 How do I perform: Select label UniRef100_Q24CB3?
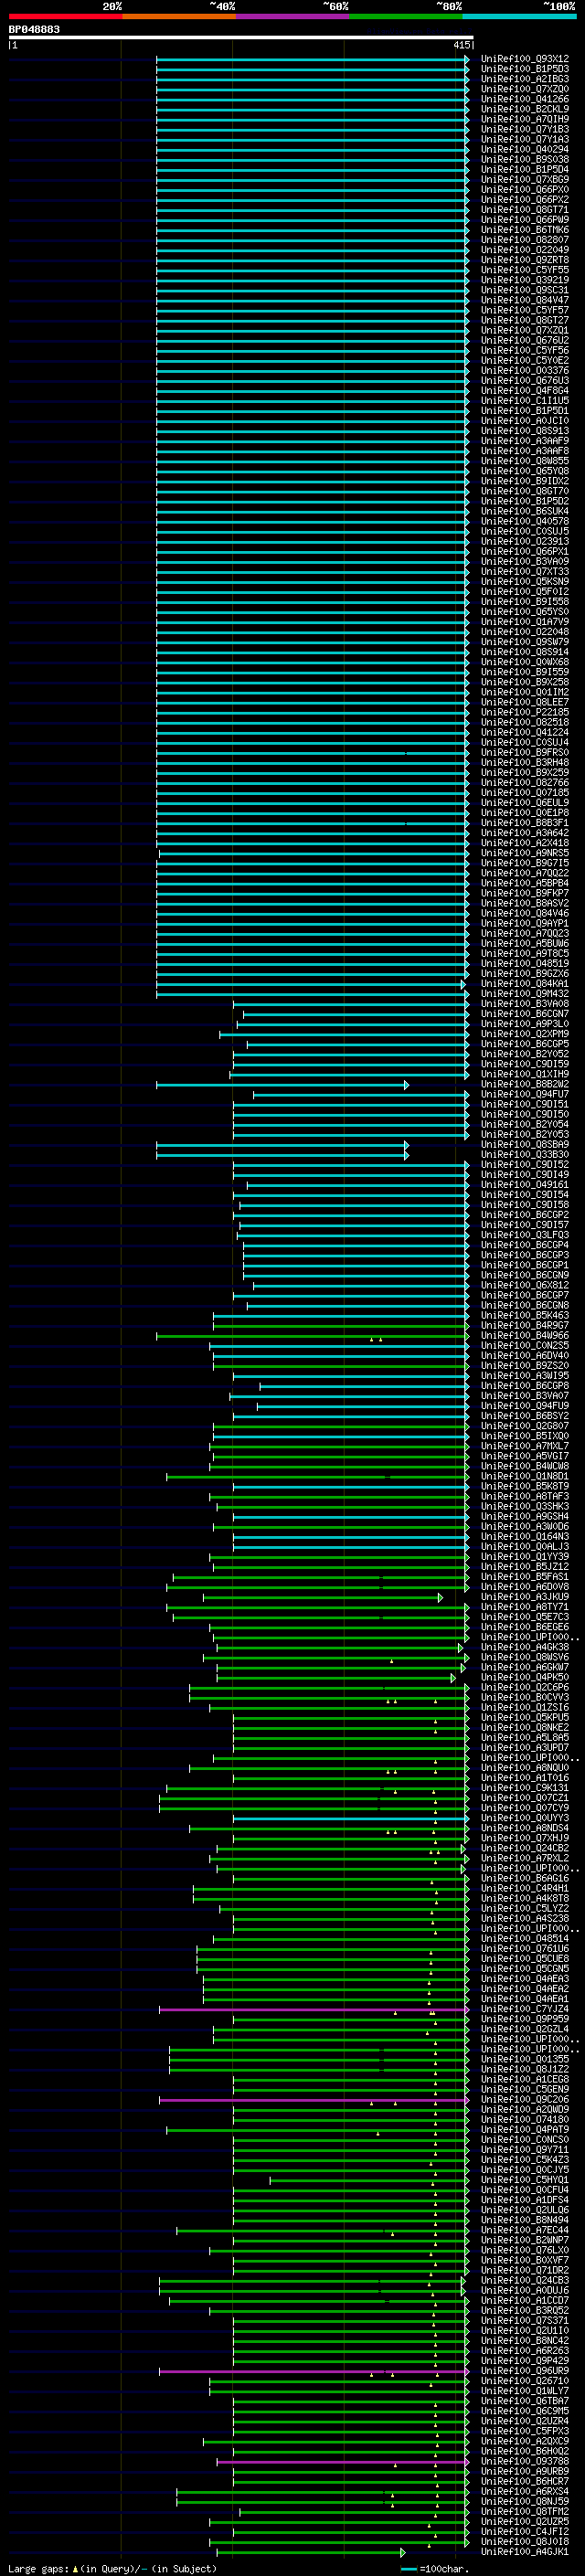[x=525, y=2281]
